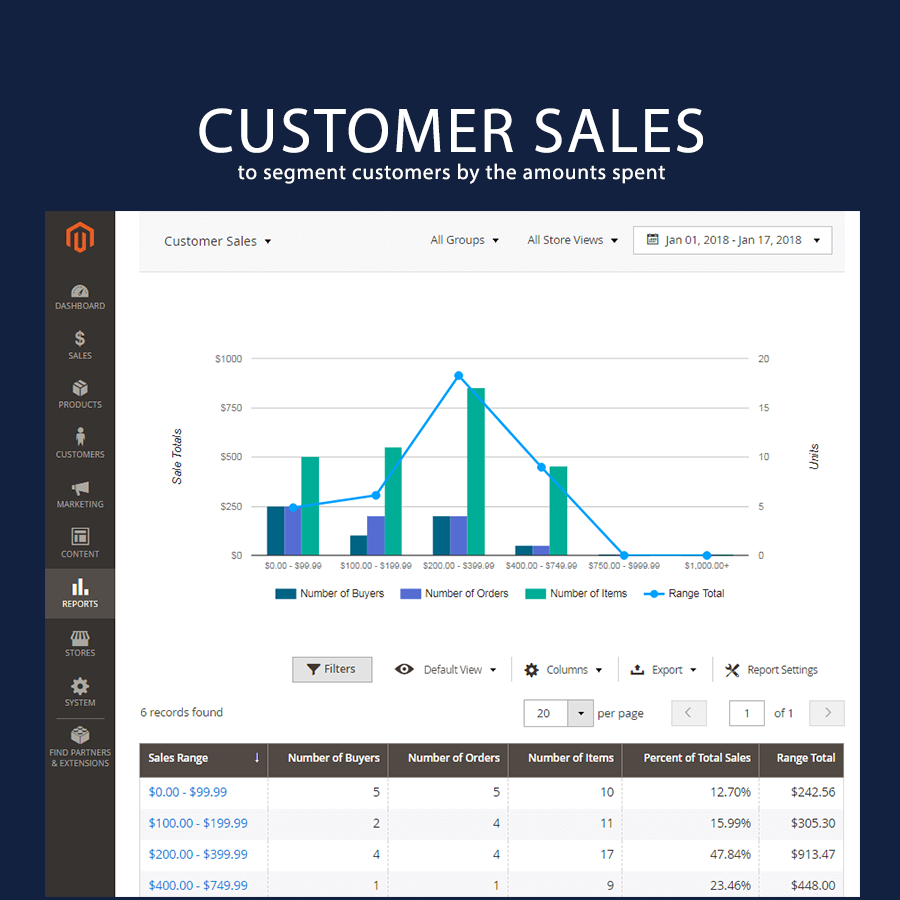The width and height of the screenshot is (900, 900).
Task: Open Content in the sidebar menu
Action: coord(80,543)
